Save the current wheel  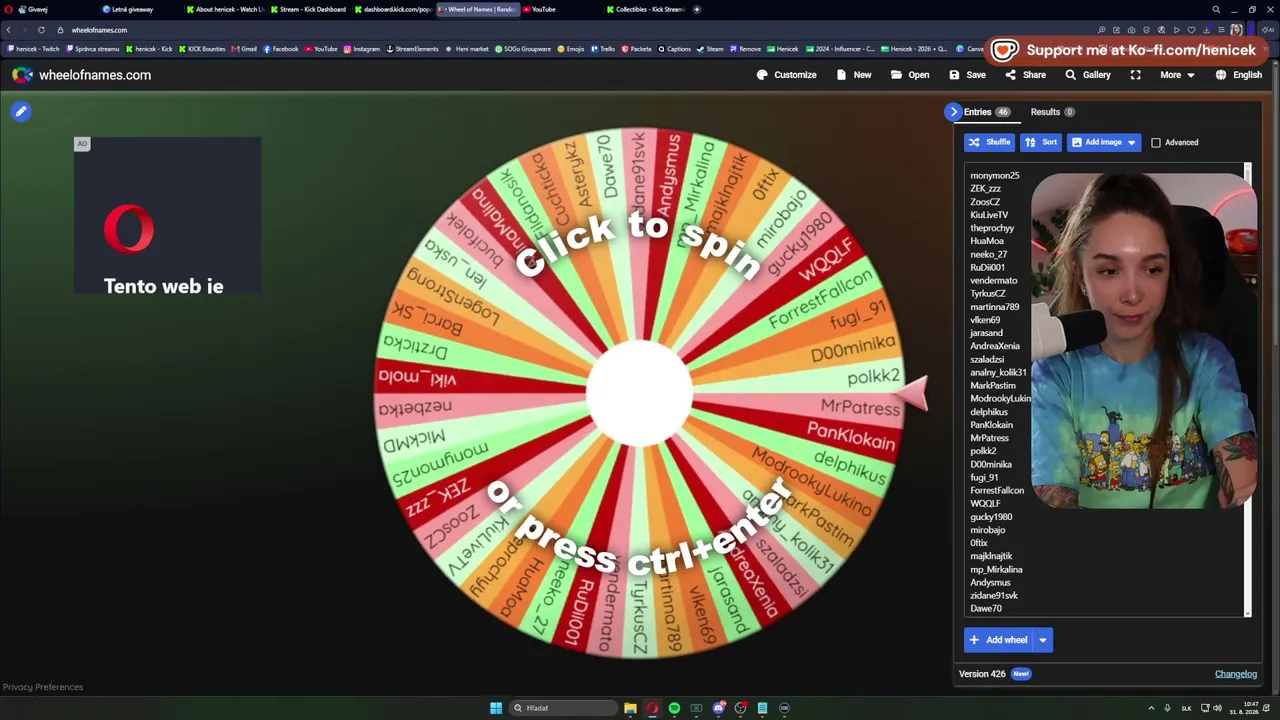click(x=967, y=75)
